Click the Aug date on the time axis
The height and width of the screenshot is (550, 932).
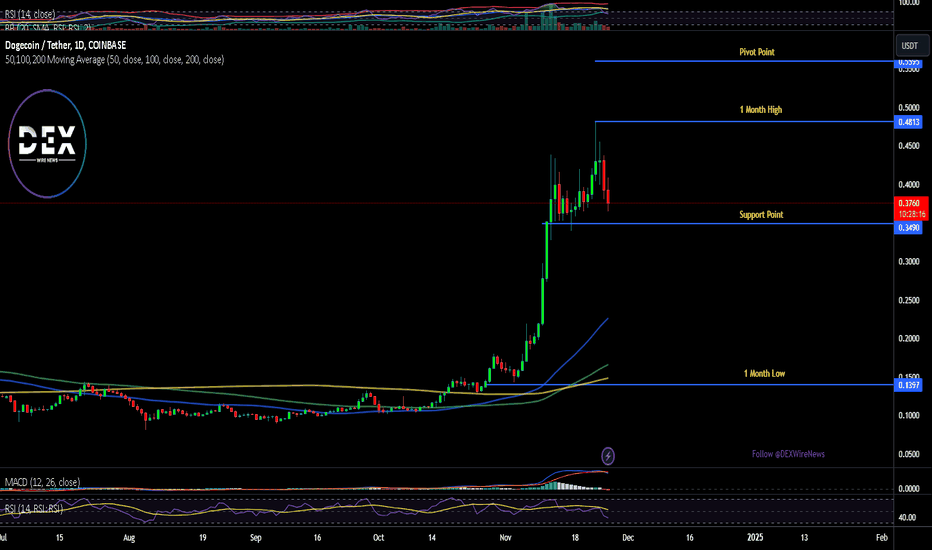(x=129, y=538)
